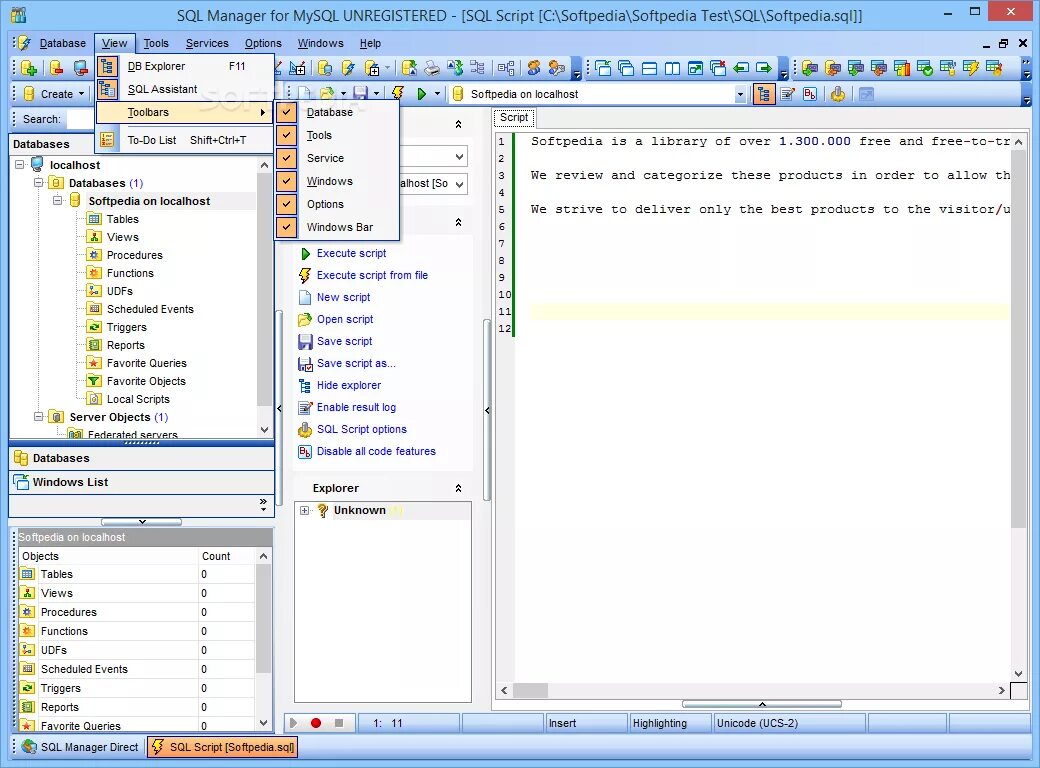The height and width of the screenshot is (768, 1040).
Task: Click the printer icon in the toolbar
Action: click(x=432, y=68)
